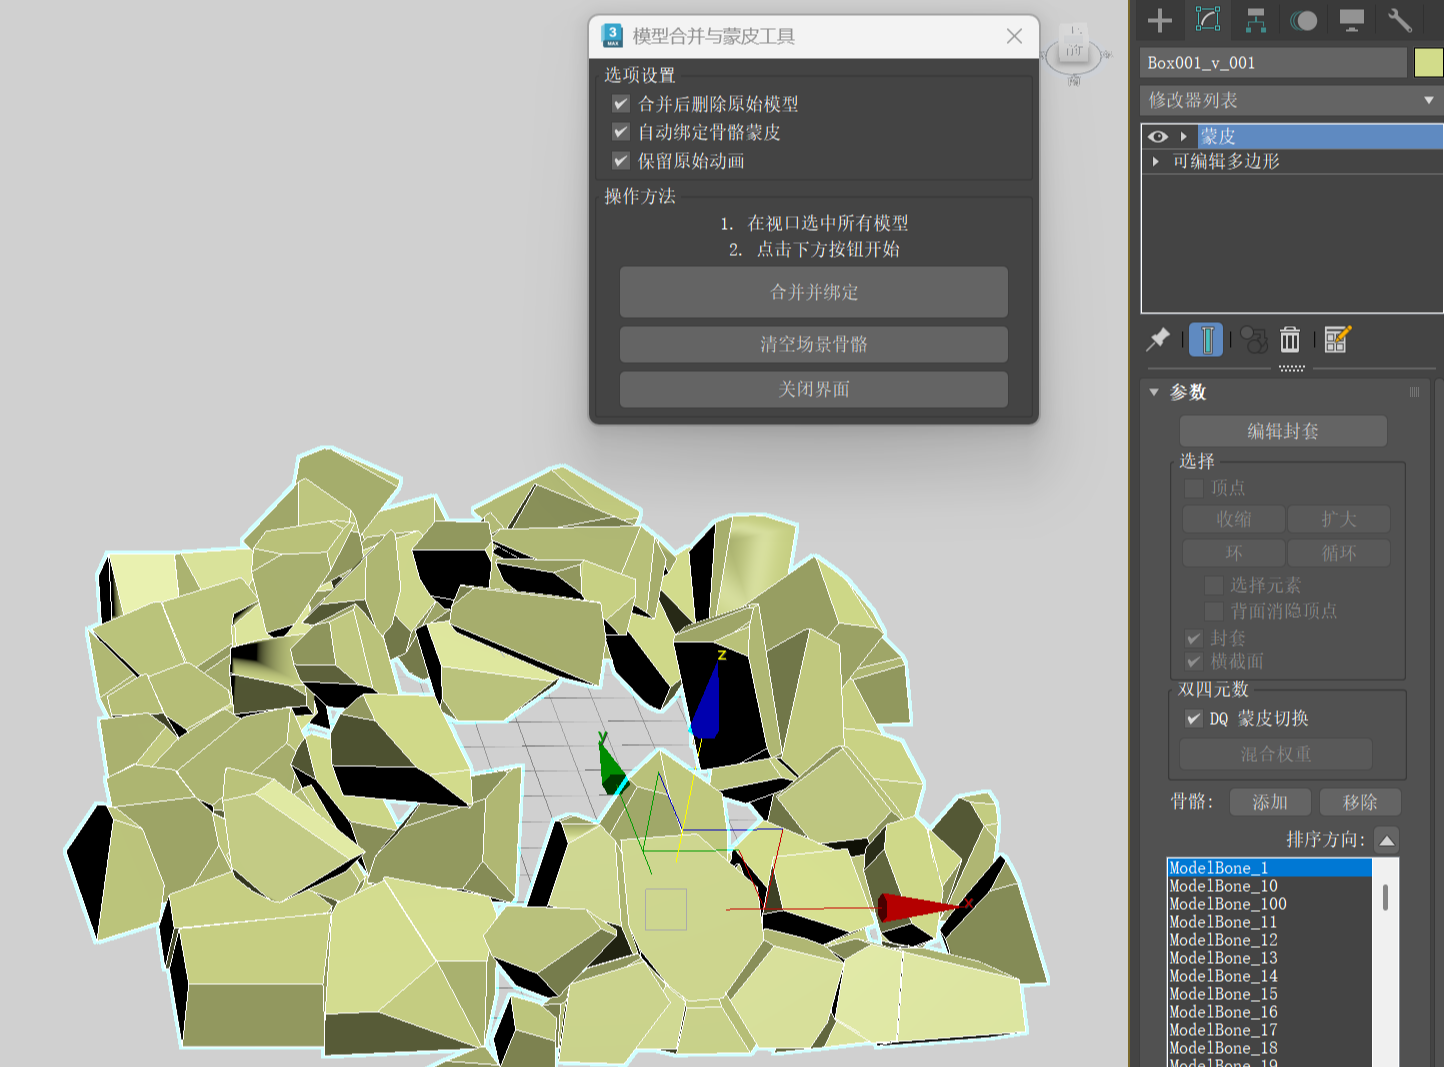The height and width of the screenshot is (1067, 1444).
Task: Click 添加 to add bones
Action: point(1270,802)
